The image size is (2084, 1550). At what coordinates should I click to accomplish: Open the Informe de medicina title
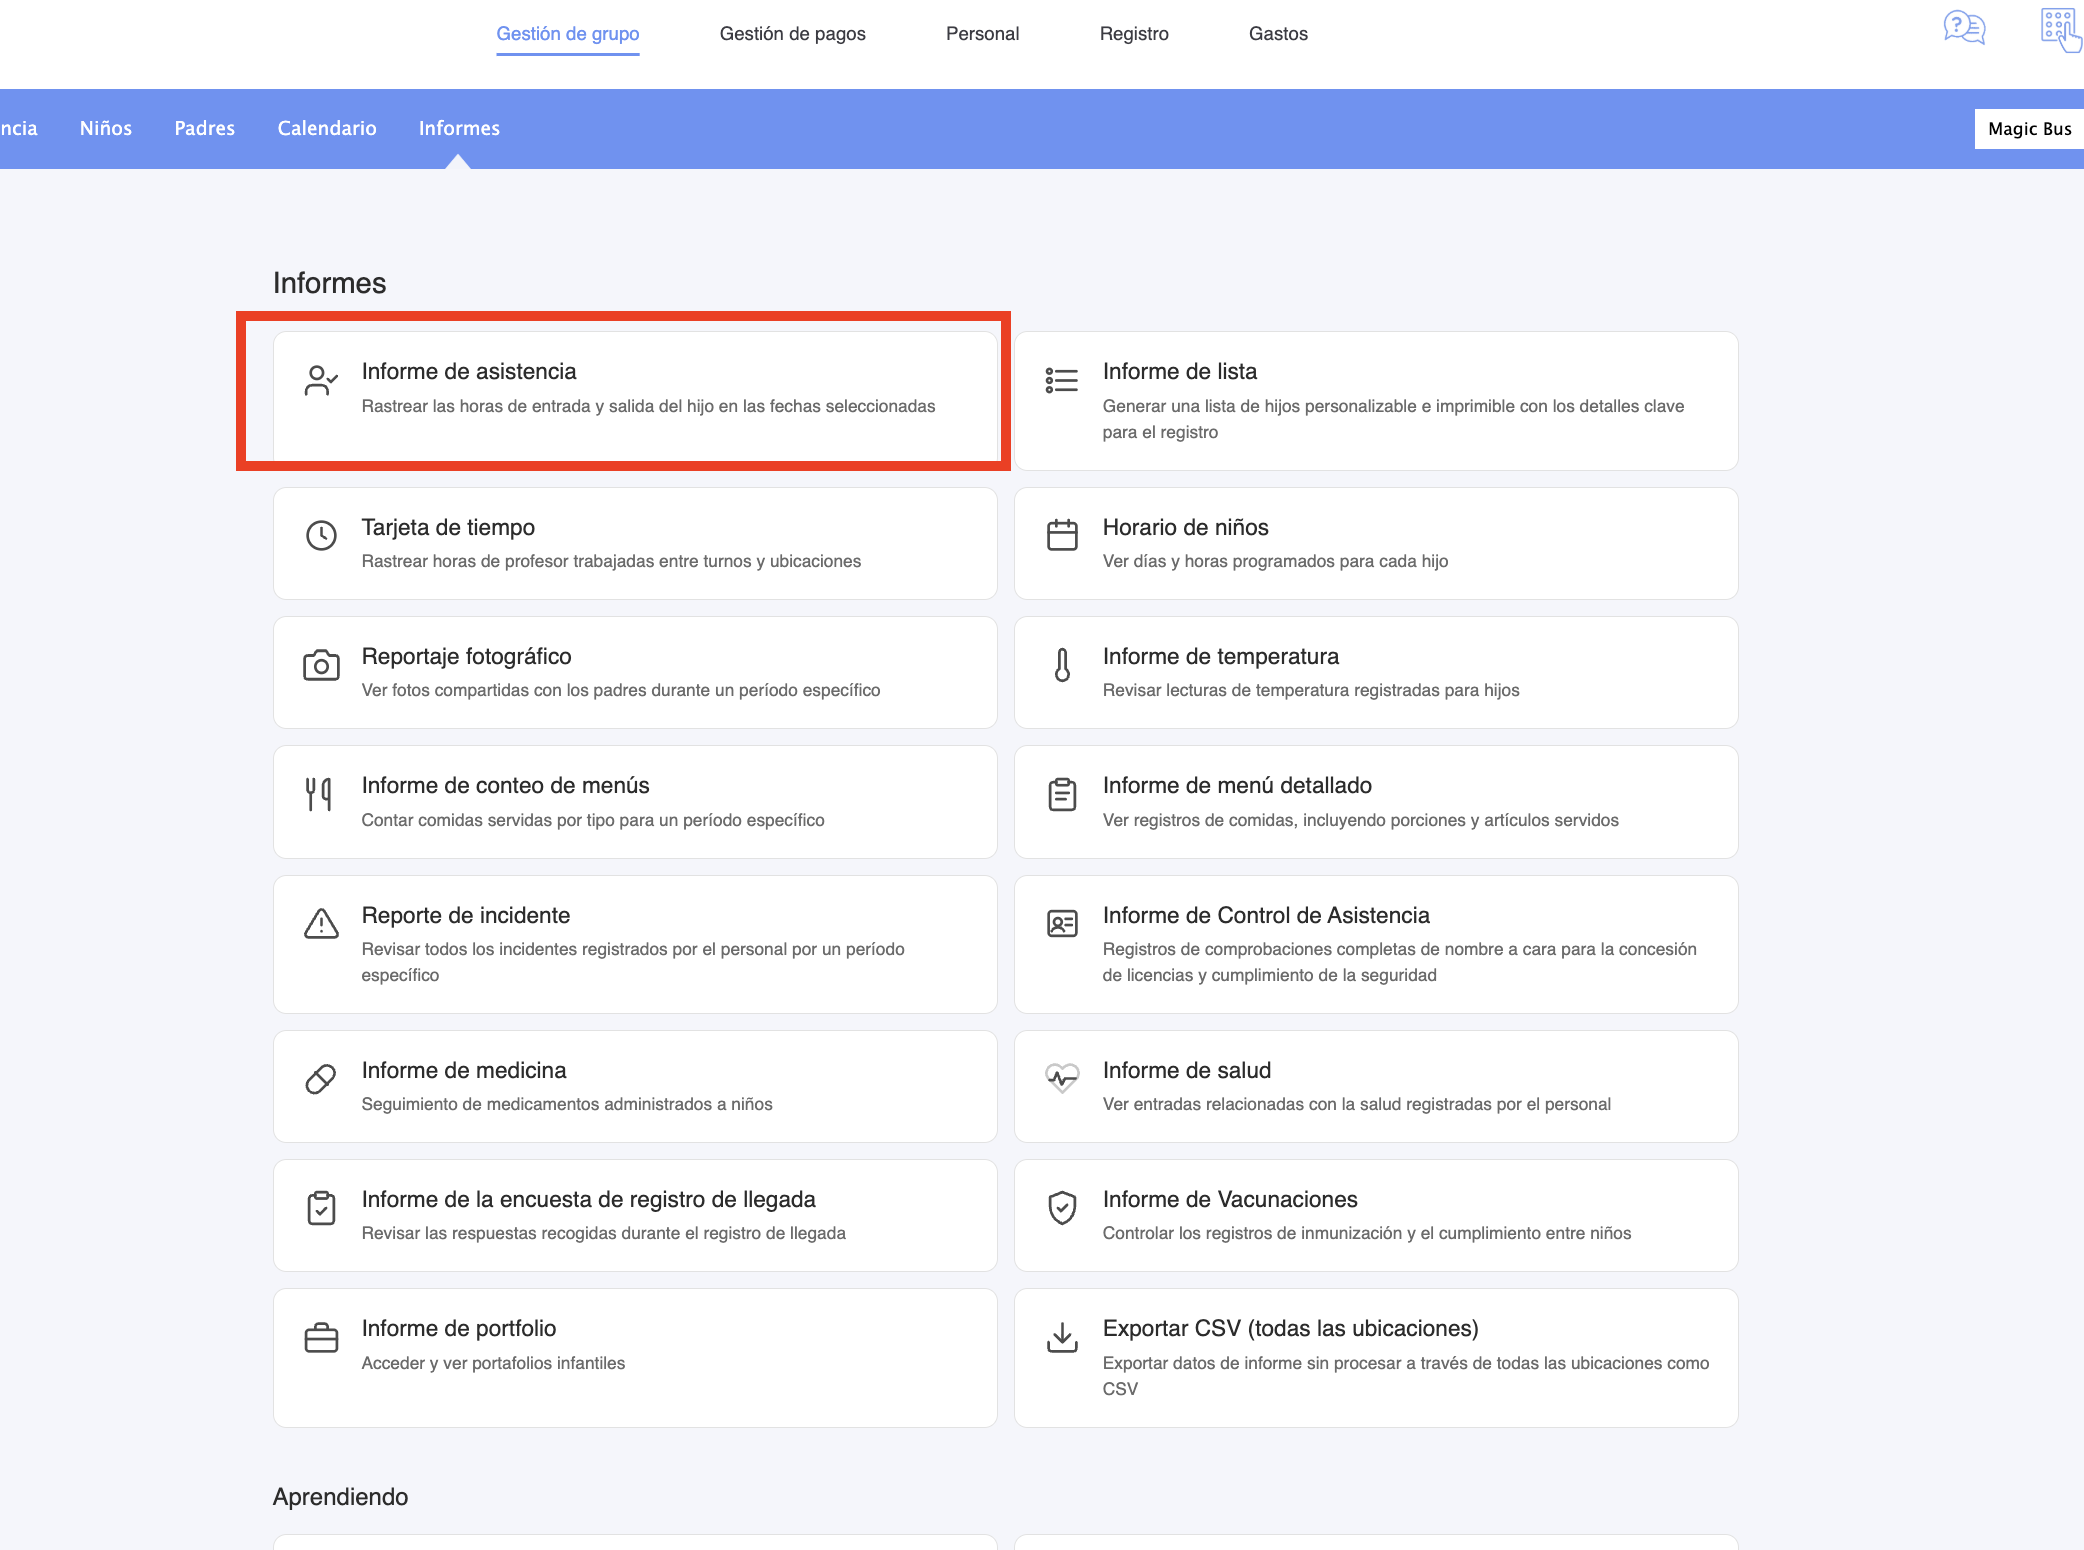[x=464, y=1070]
